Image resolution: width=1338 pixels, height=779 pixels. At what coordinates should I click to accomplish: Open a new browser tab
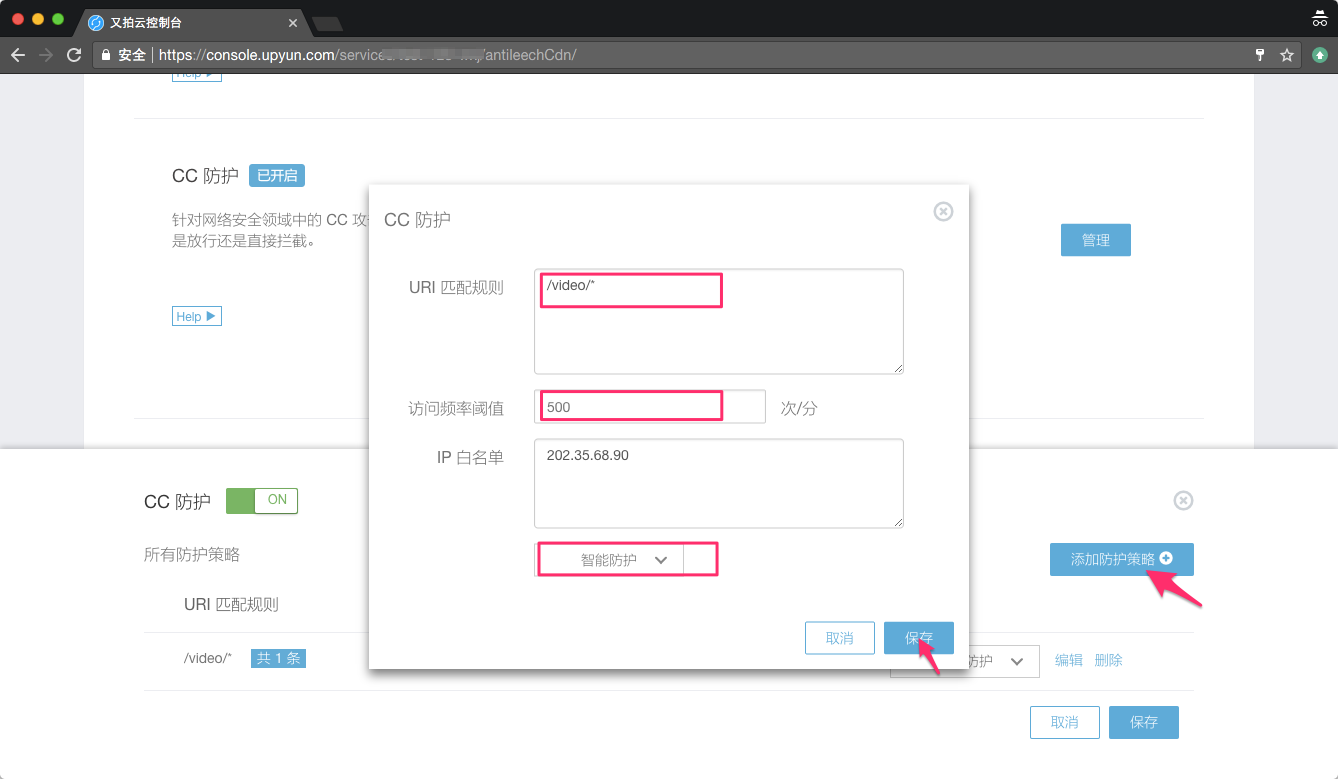click(327, 23)
